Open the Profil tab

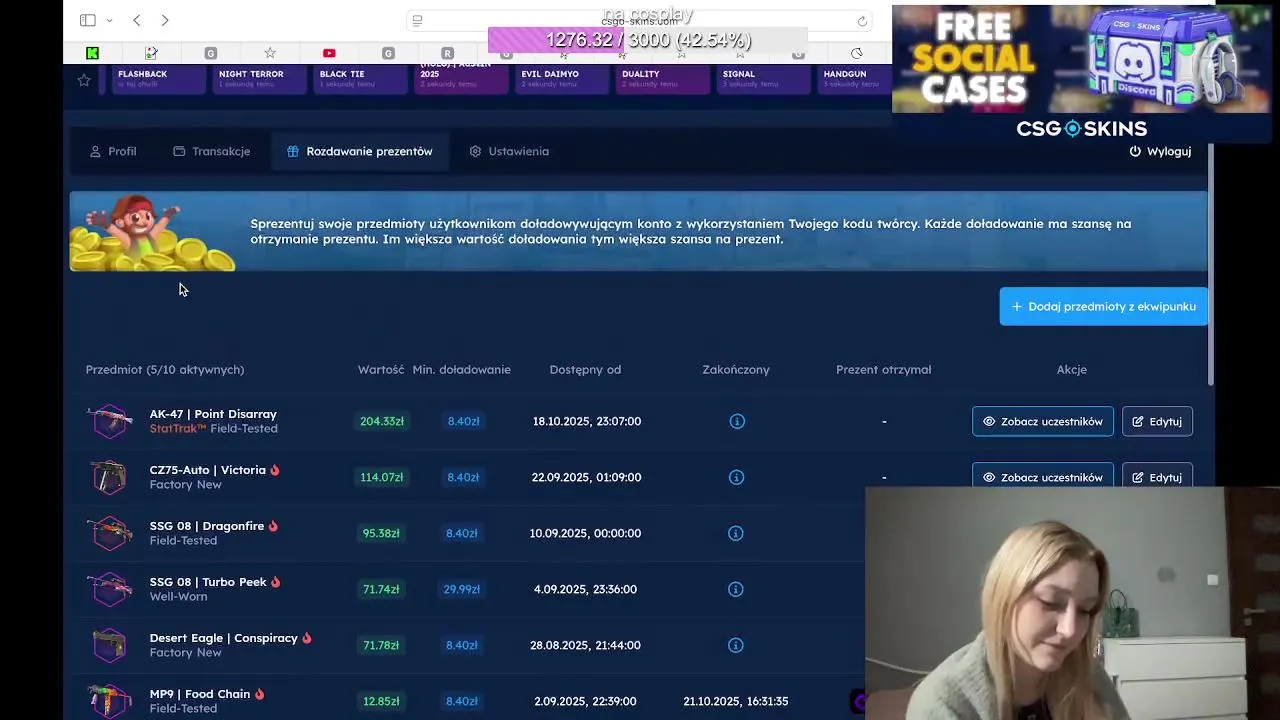coord(113,151)
